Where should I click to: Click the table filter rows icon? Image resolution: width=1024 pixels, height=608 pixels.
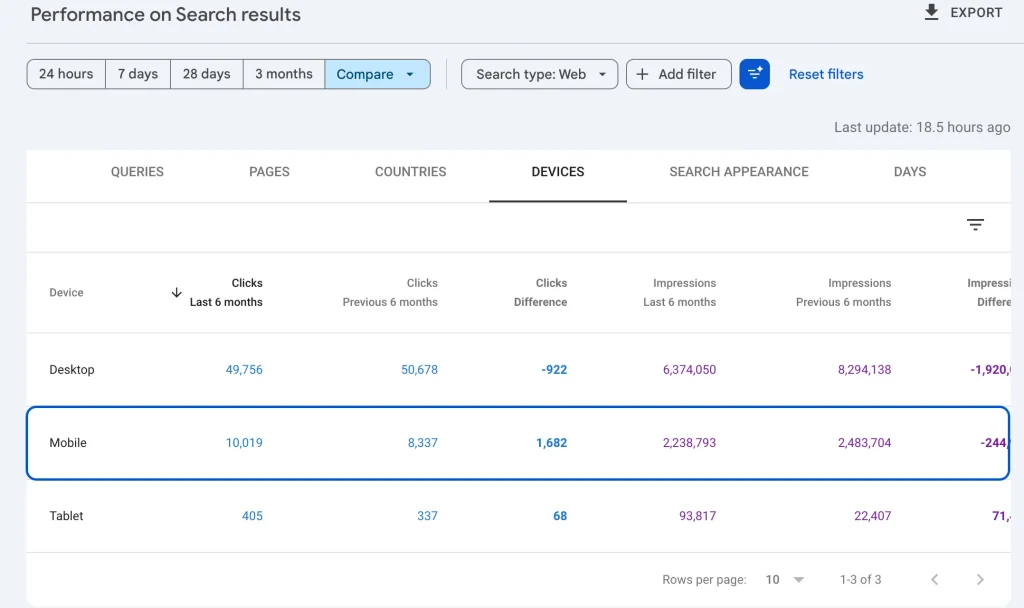pyautogui.click(x=975, y=225)
